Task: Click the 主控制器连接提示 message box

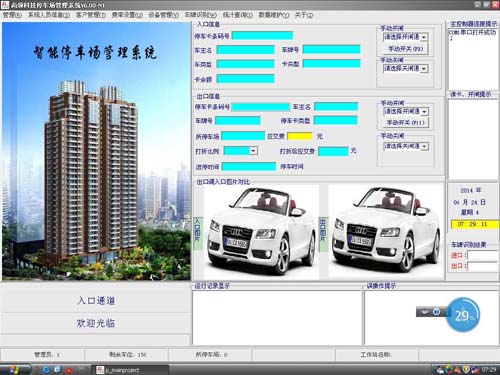Action: tap(473, 59)
